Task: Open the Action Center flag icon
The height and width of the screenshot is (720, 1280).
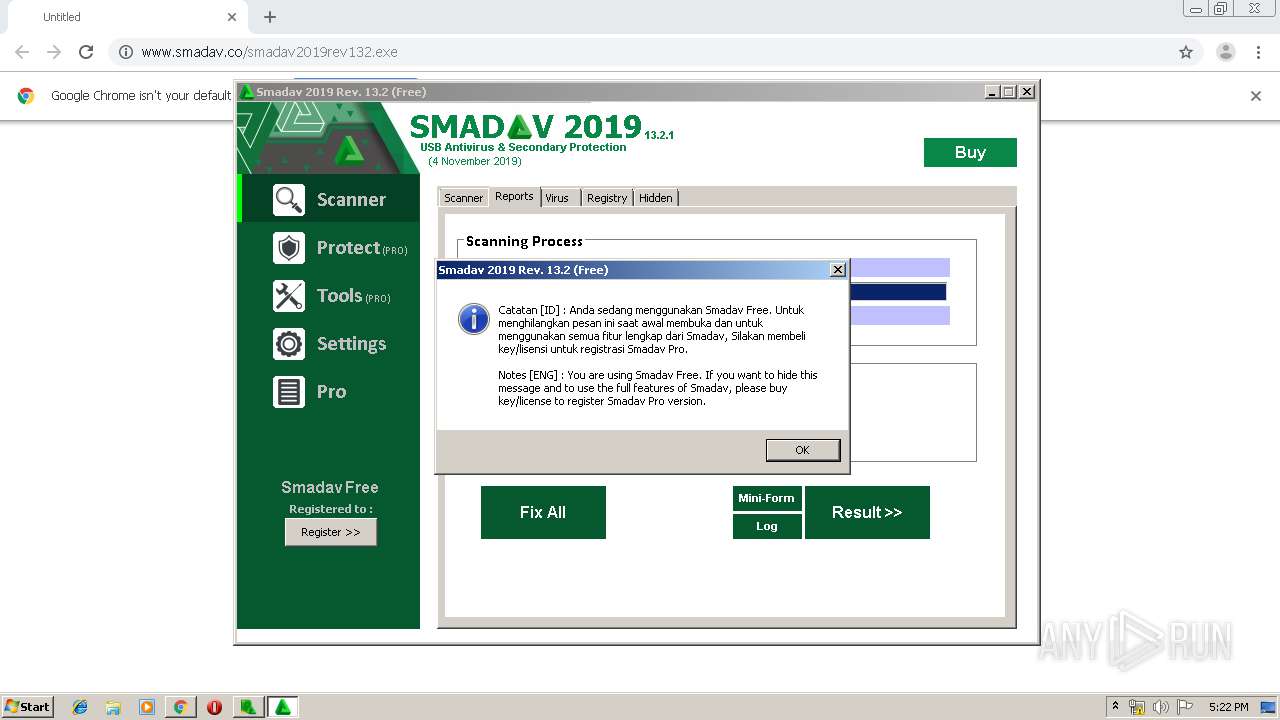Action: tap(1185, 707)
